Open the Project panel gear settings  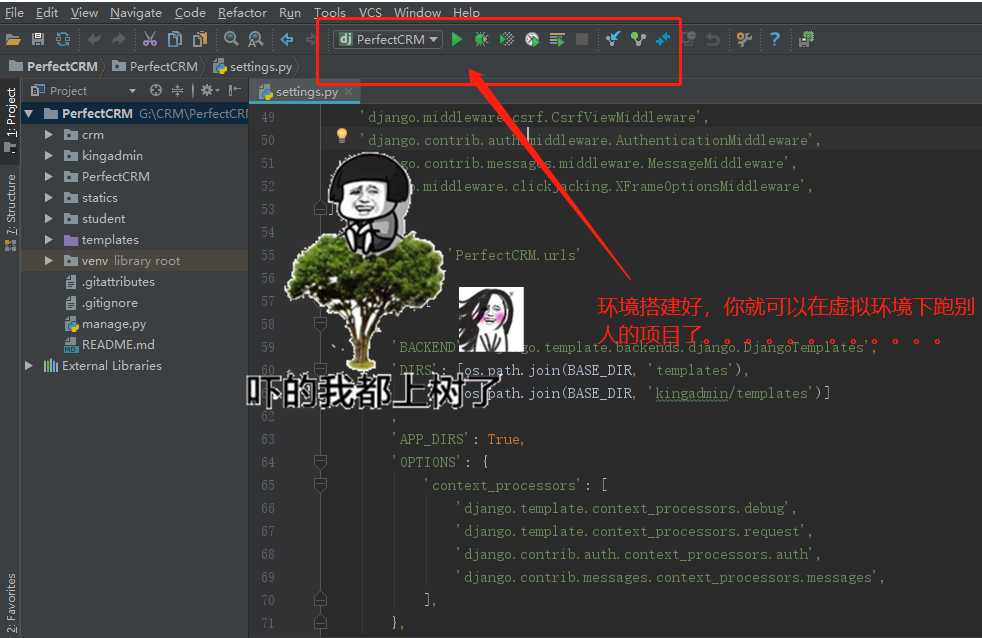pyautogui.click(x=209, y=90)
